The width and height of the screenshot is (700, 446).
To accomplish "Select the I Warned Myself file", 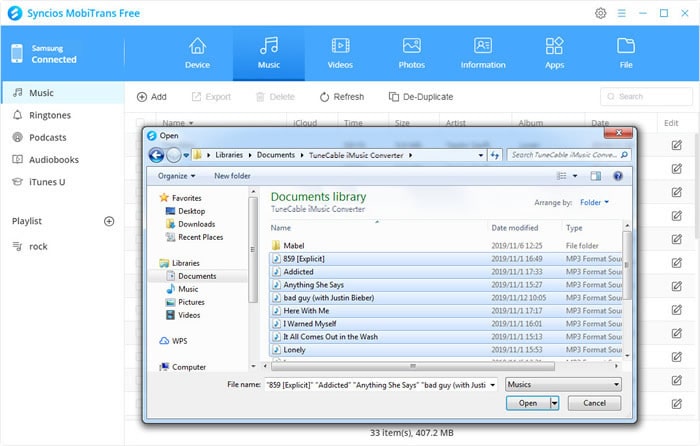I will point(446,324).
